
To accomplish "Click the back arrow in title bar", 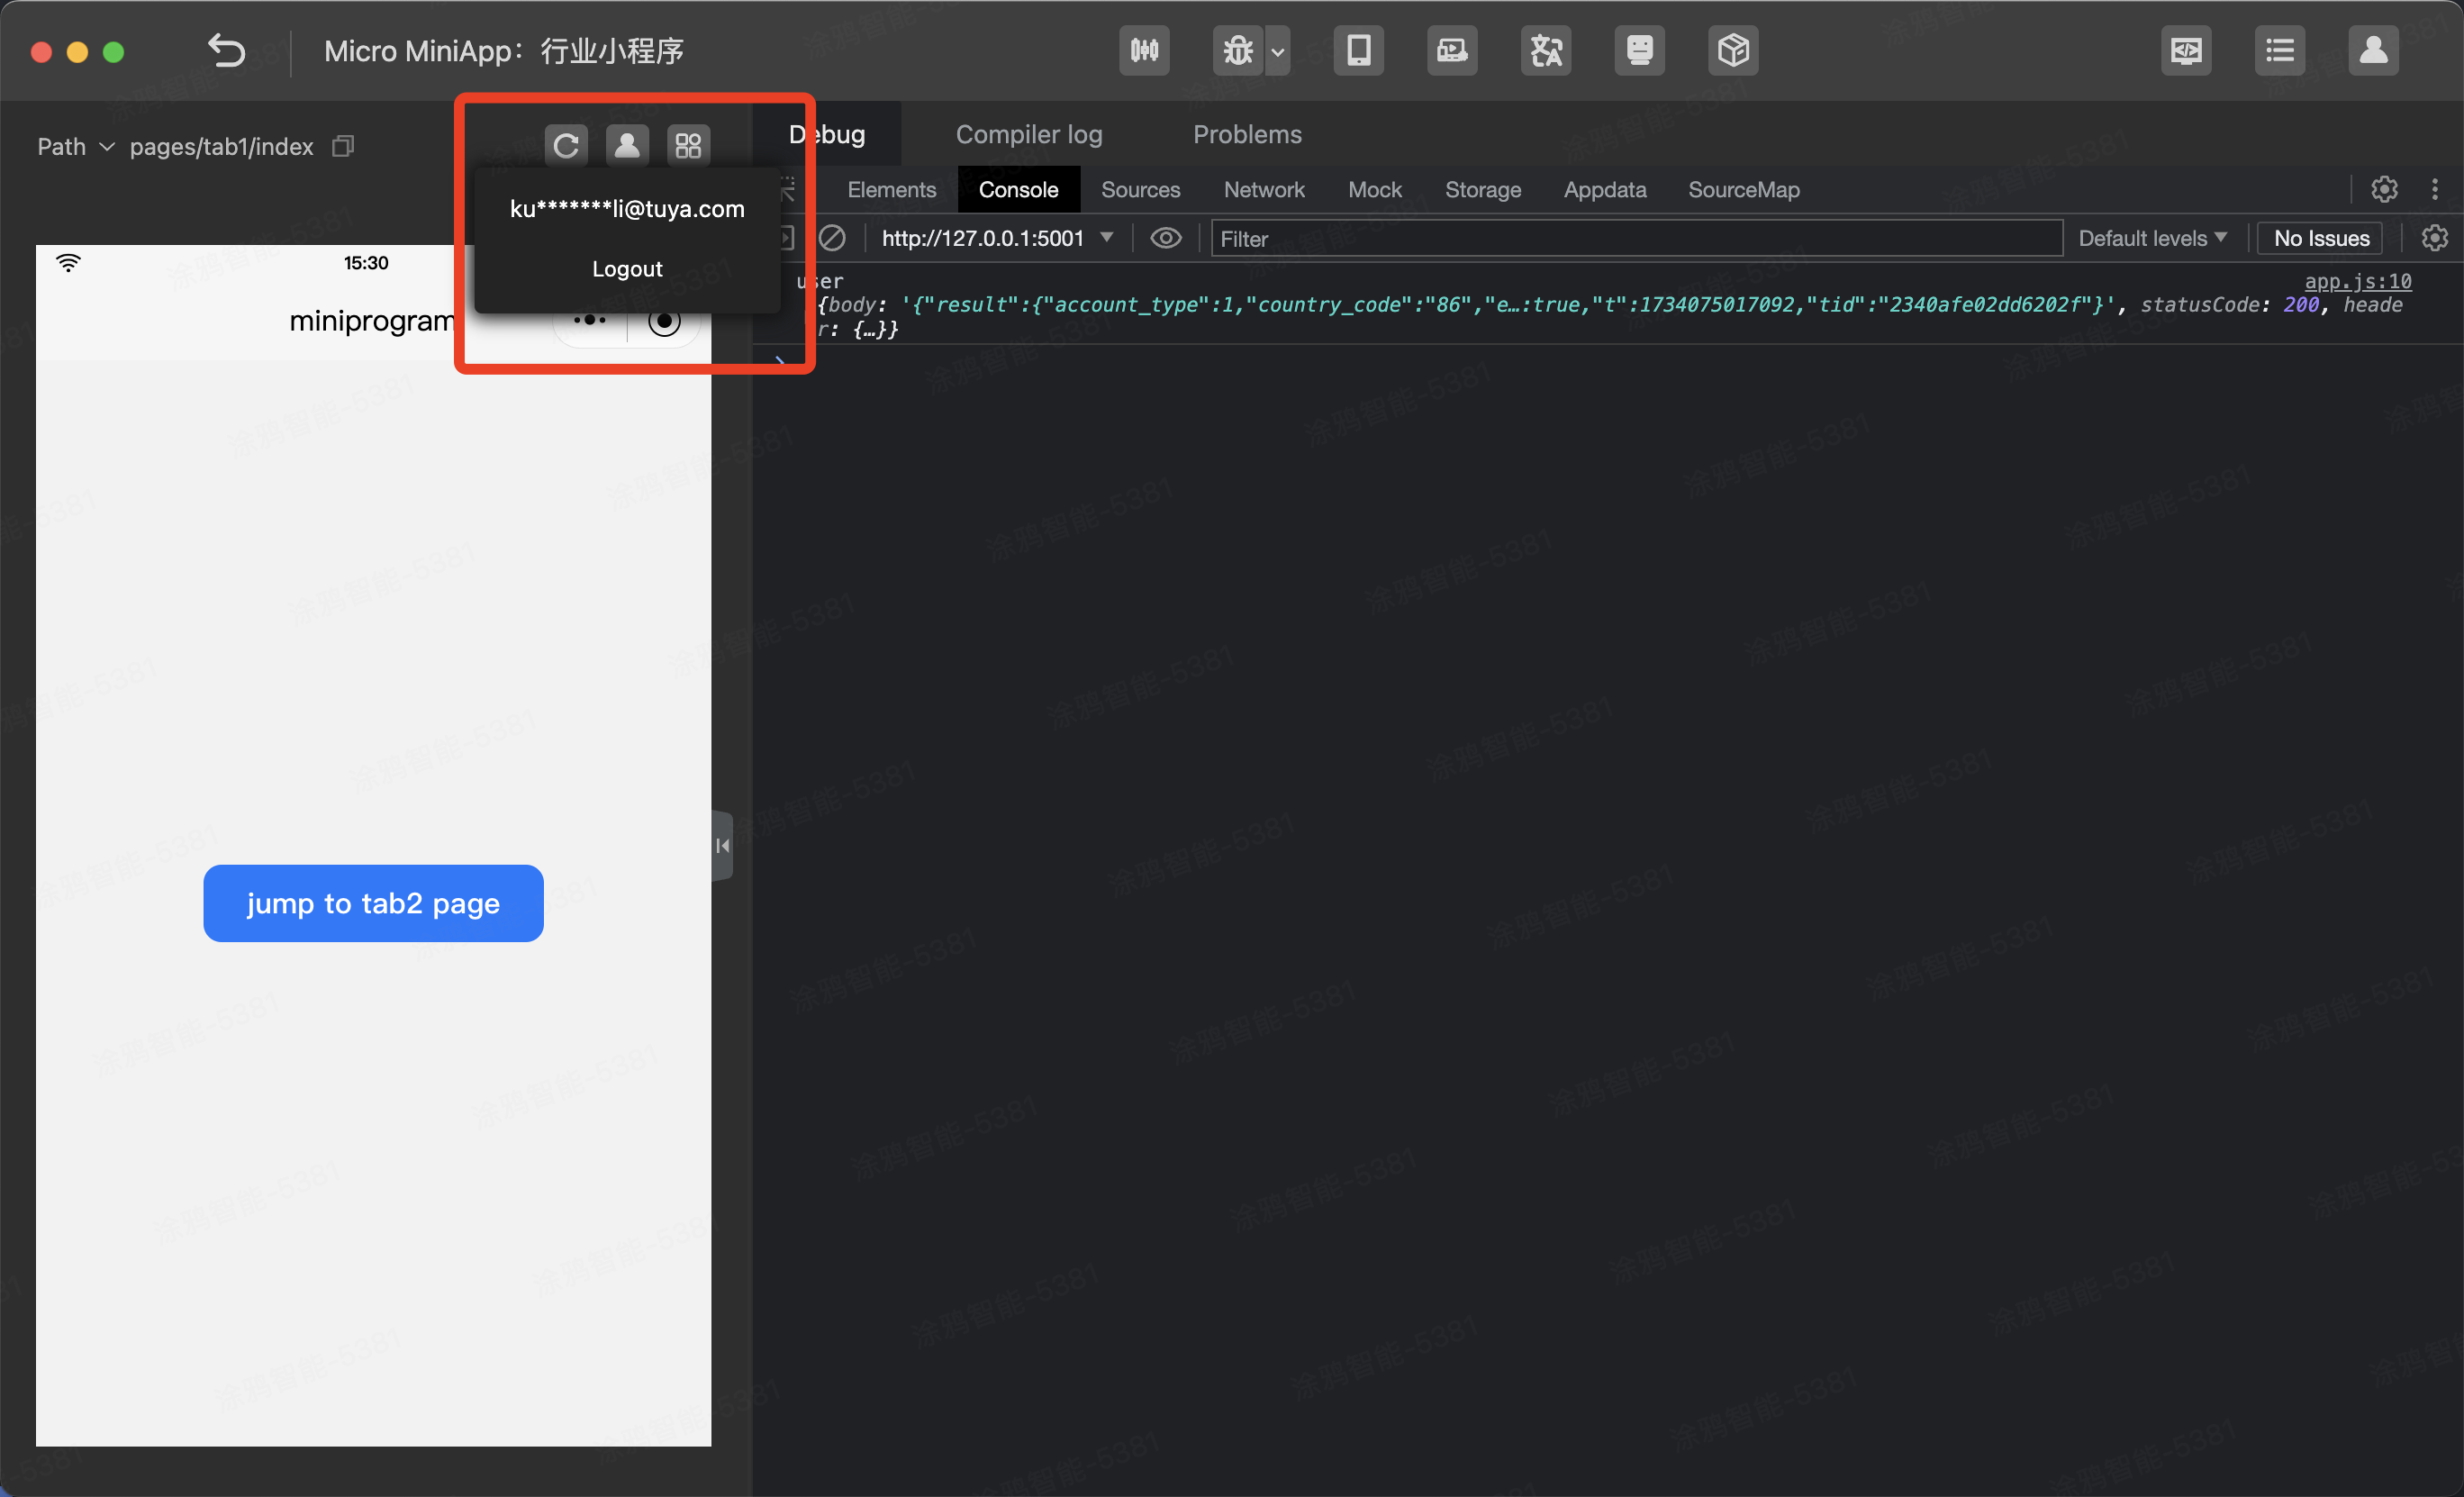I will (x=226, y=50).
